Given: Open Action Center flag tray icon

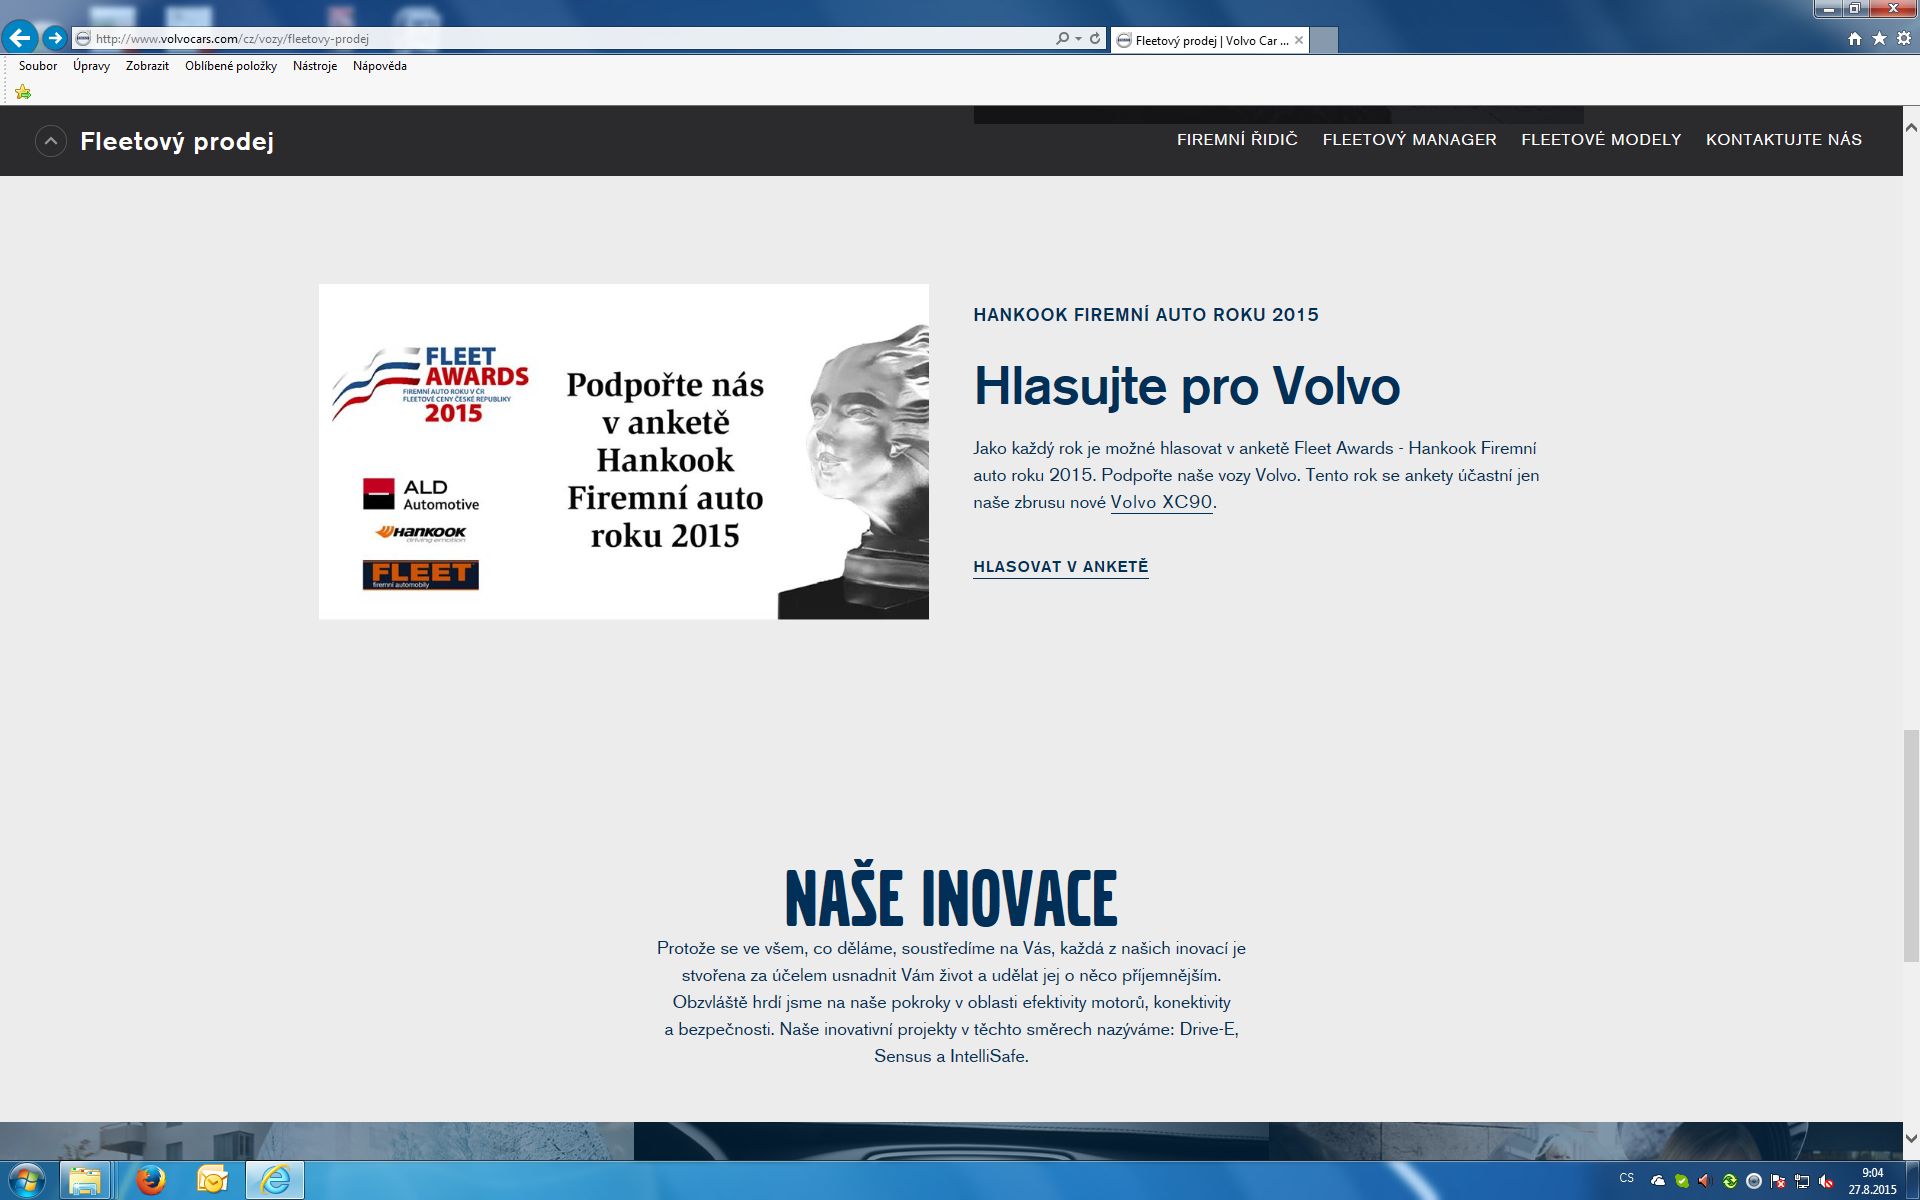Looking at the screenshot, I should tap(1778, 1181).
